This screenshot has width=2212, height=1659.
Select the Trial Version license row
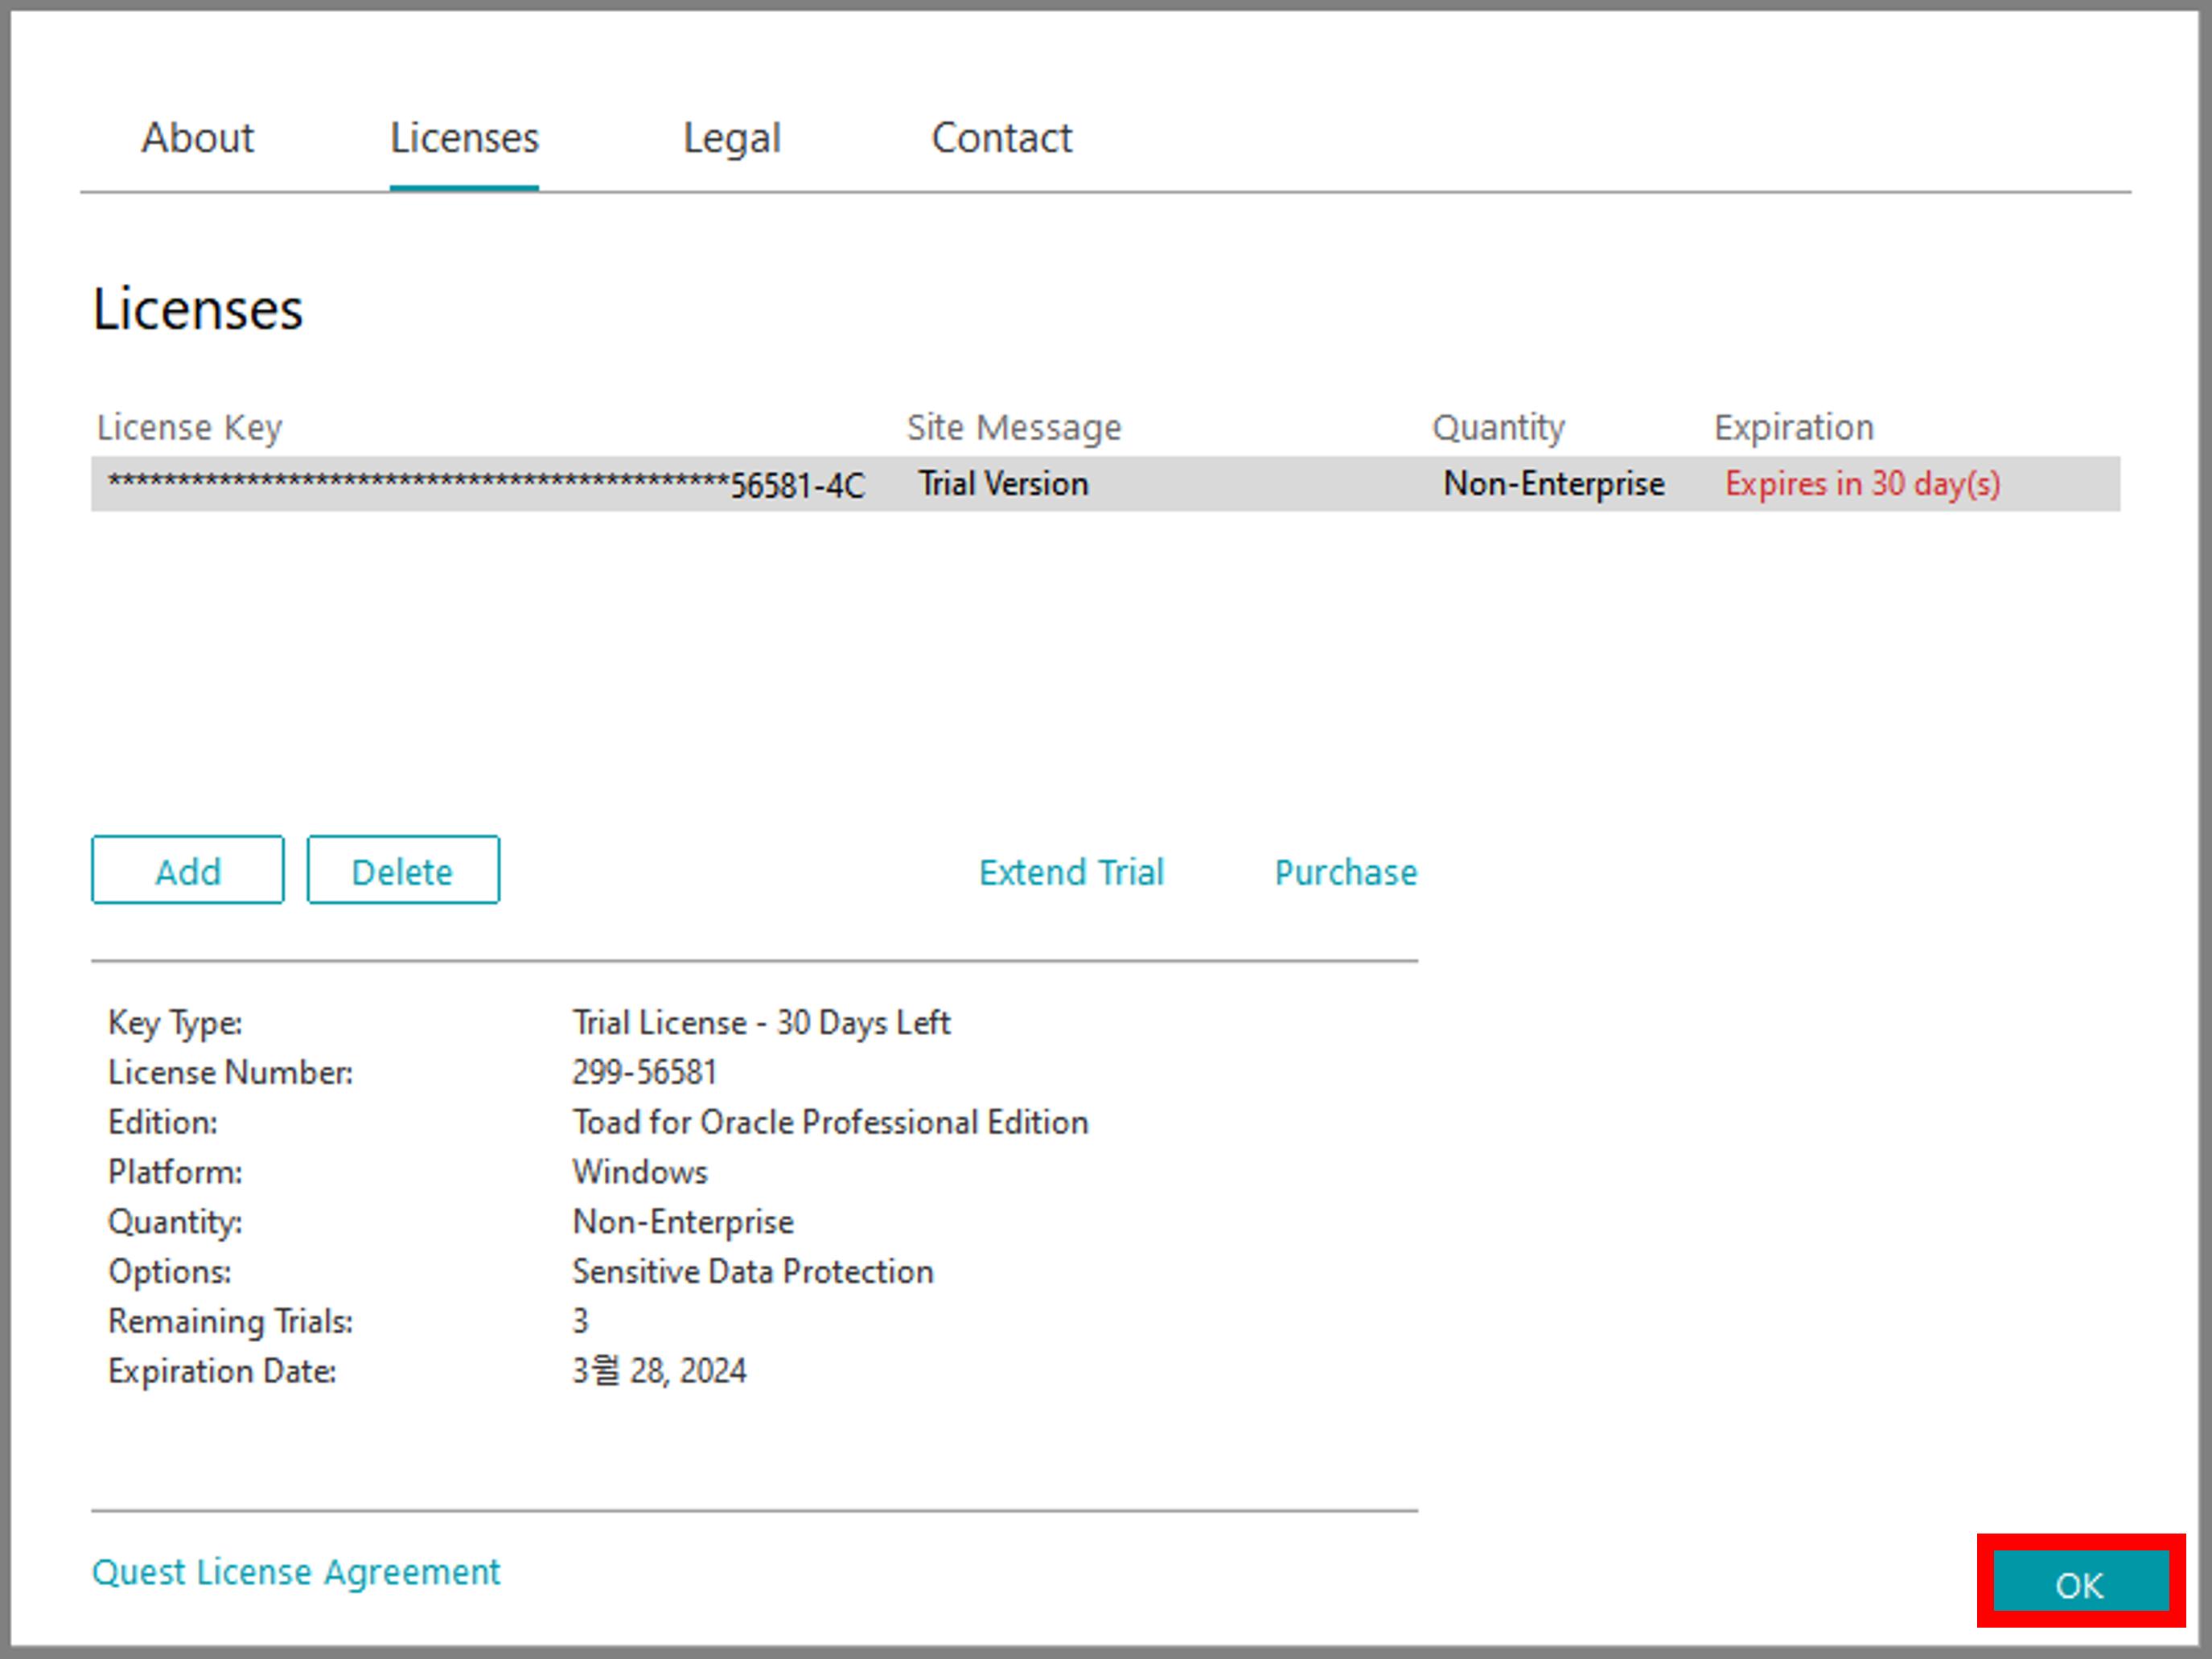pyautogui.click(x=1003, y=484)
